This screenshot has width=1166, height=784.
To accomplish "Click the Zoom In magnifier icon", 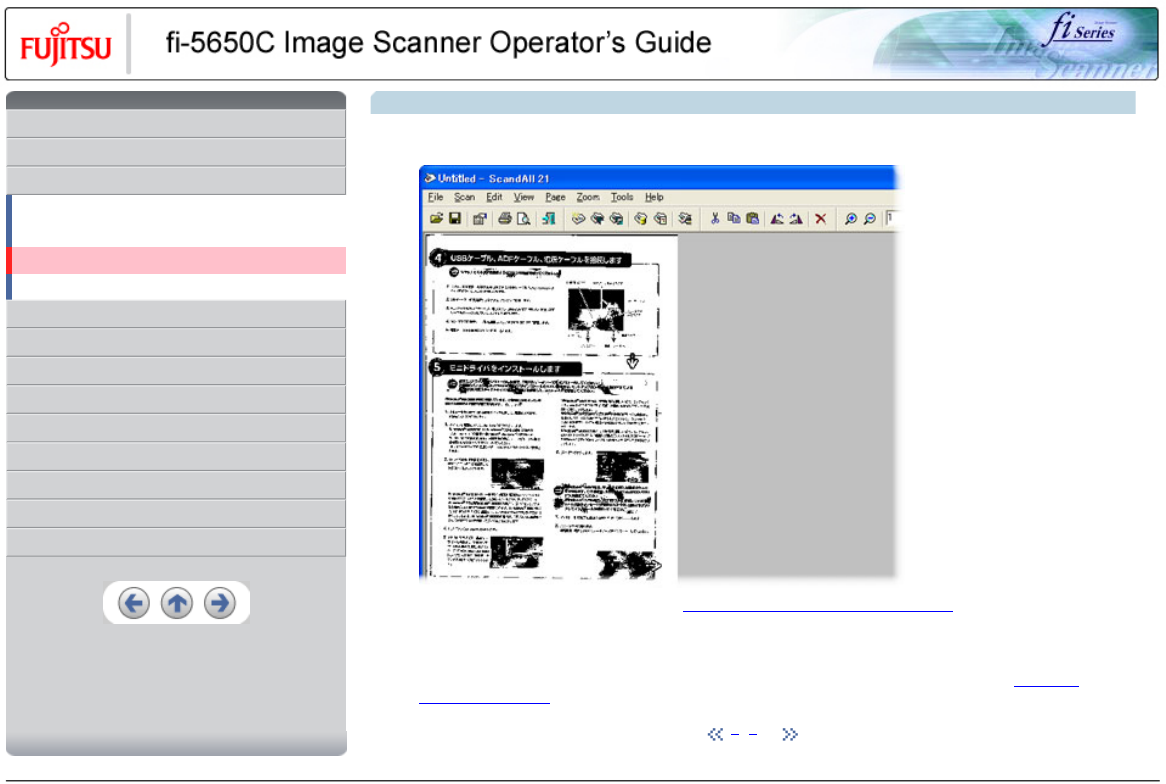I will coord(850,219).
